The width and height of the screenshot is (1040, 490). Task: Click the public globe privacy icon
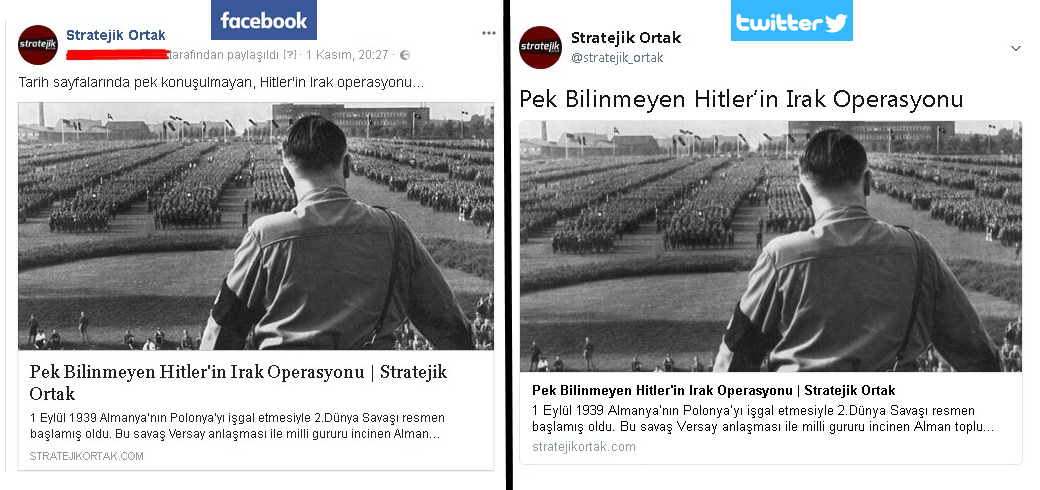[405, 55]
